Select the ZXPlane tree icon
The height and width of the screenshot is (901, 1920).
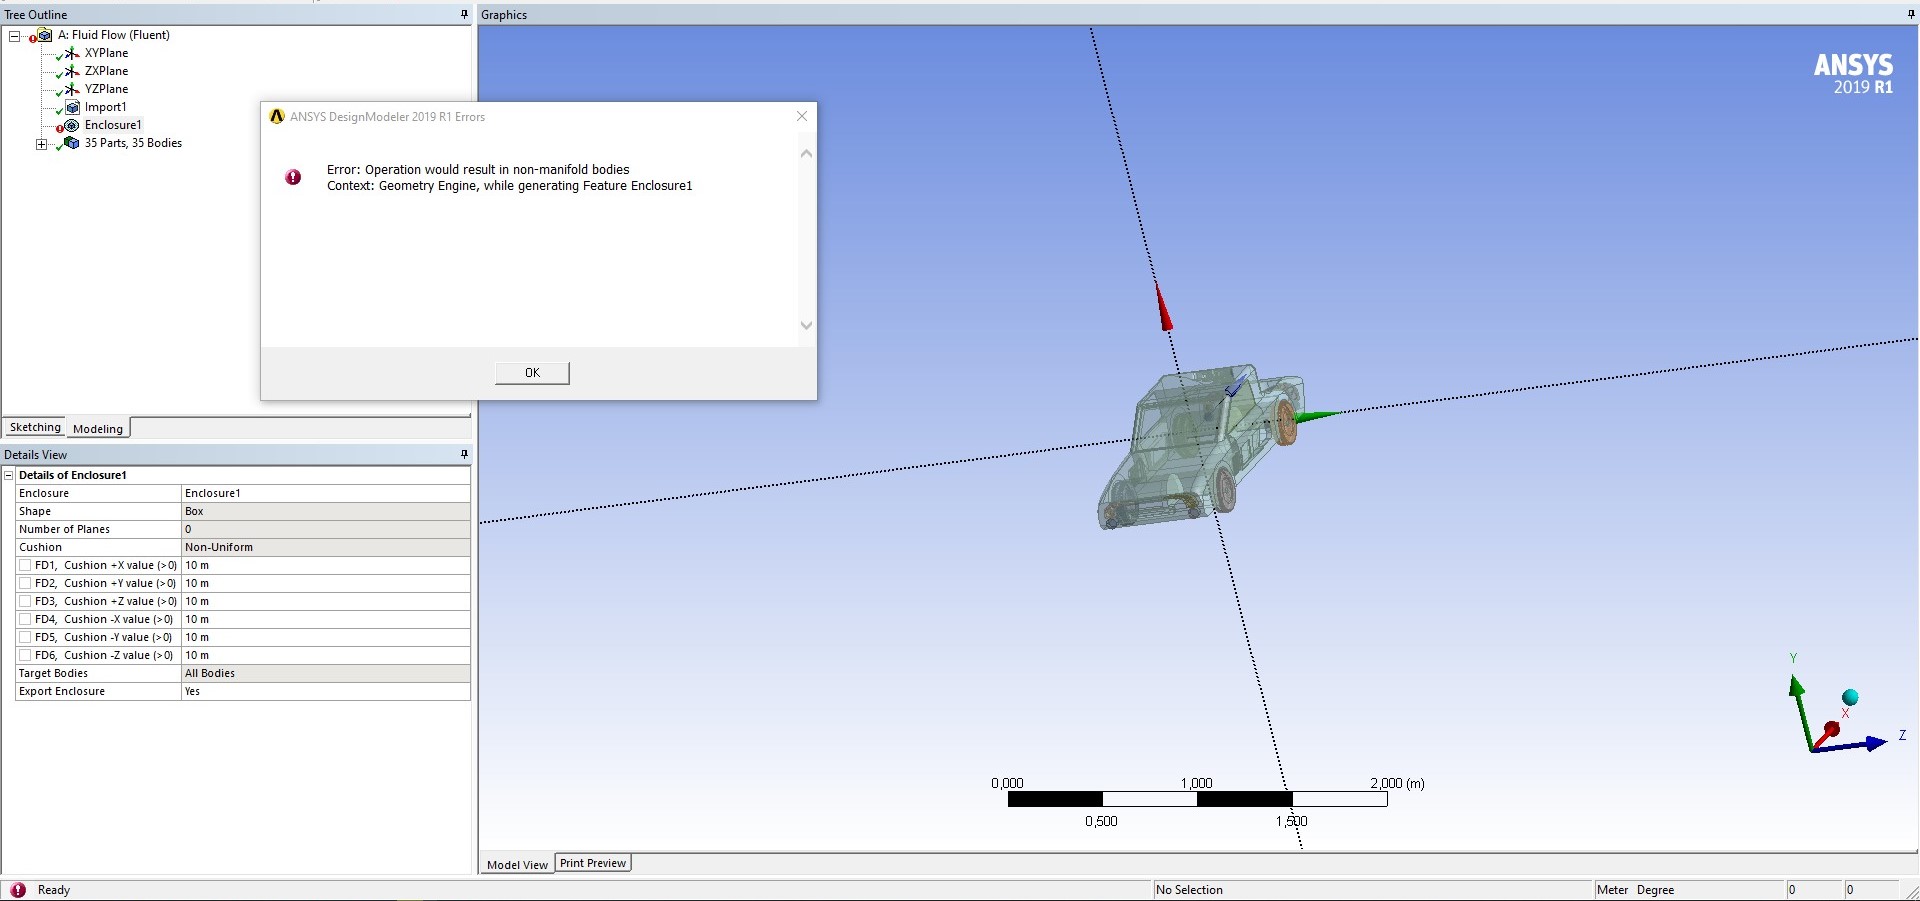(x=71, y=71)
